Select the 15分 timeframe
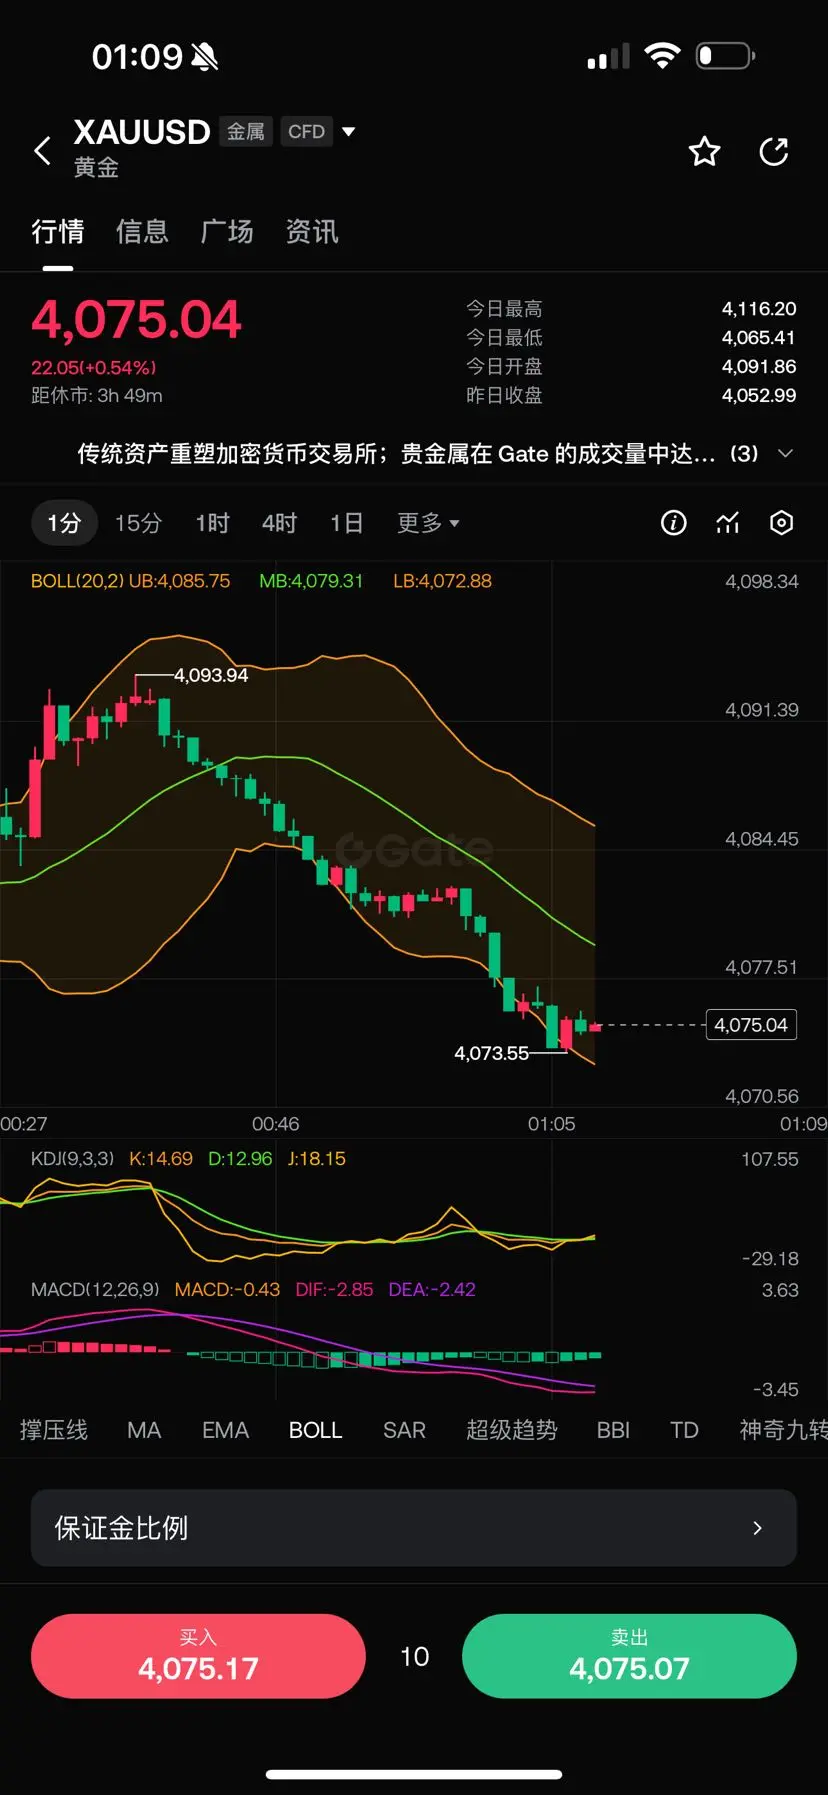 pyautogui.click(x=138, y=523)
